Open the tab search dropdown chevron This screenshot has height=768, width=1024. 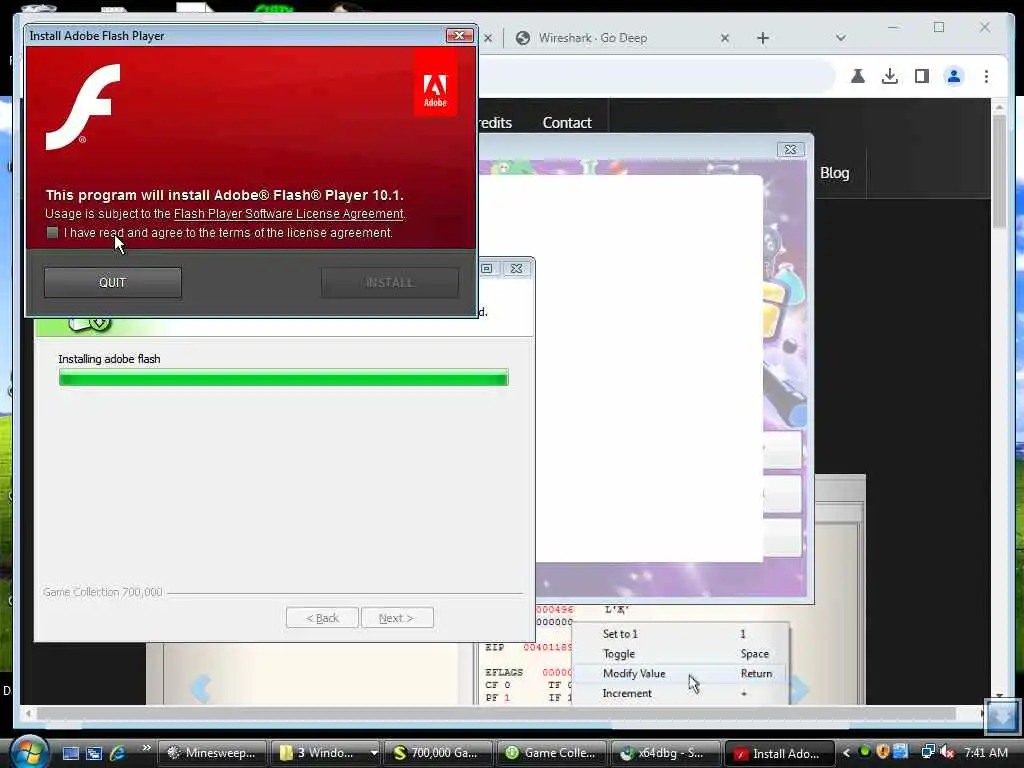(x=840, y=38)
